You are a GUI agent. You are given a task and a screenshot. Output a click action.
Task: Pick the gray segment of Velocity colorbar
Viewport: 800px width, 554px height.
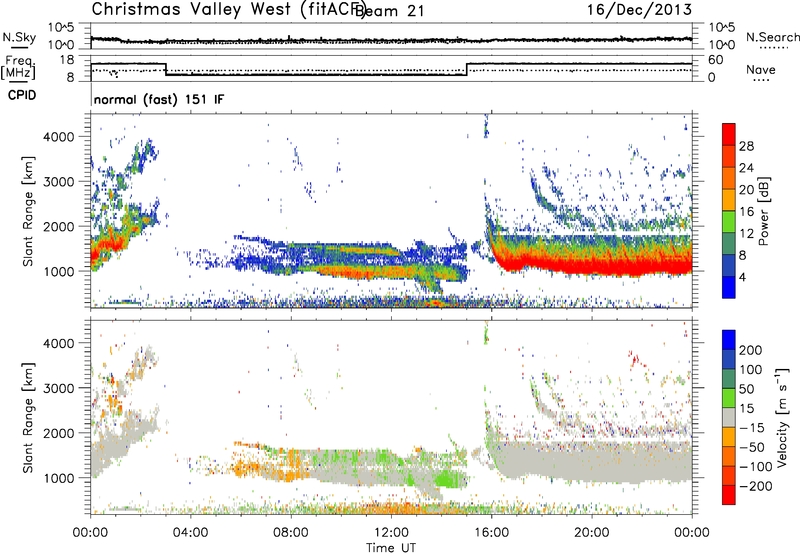(729, 418)
